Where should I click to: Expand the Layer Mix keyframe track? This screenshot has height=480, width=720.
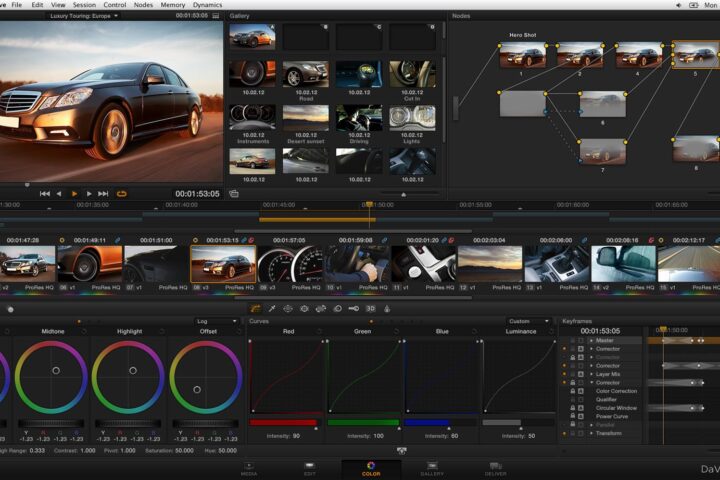pyautogui.click(x=591, y=374)
